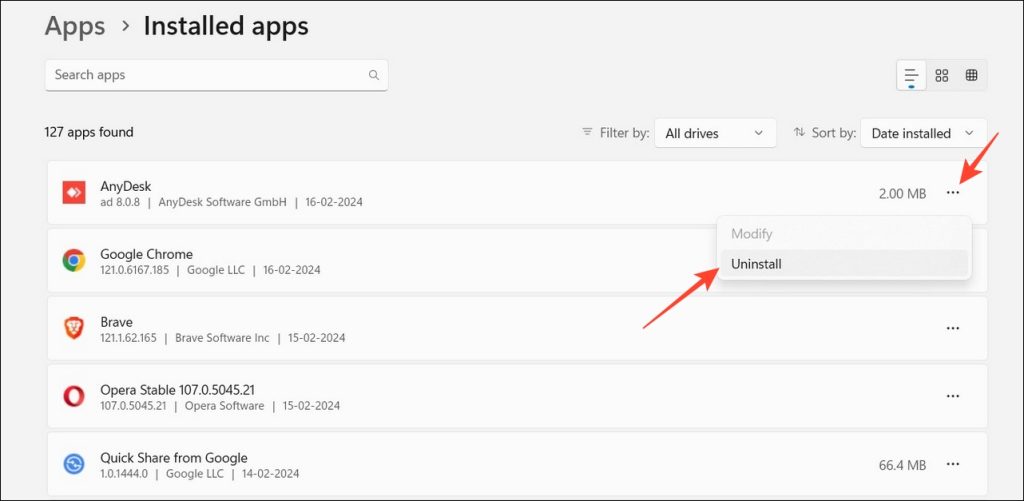
Task: Open the three-dot menu for Quick Share
Action: click(x=953, y=464)
